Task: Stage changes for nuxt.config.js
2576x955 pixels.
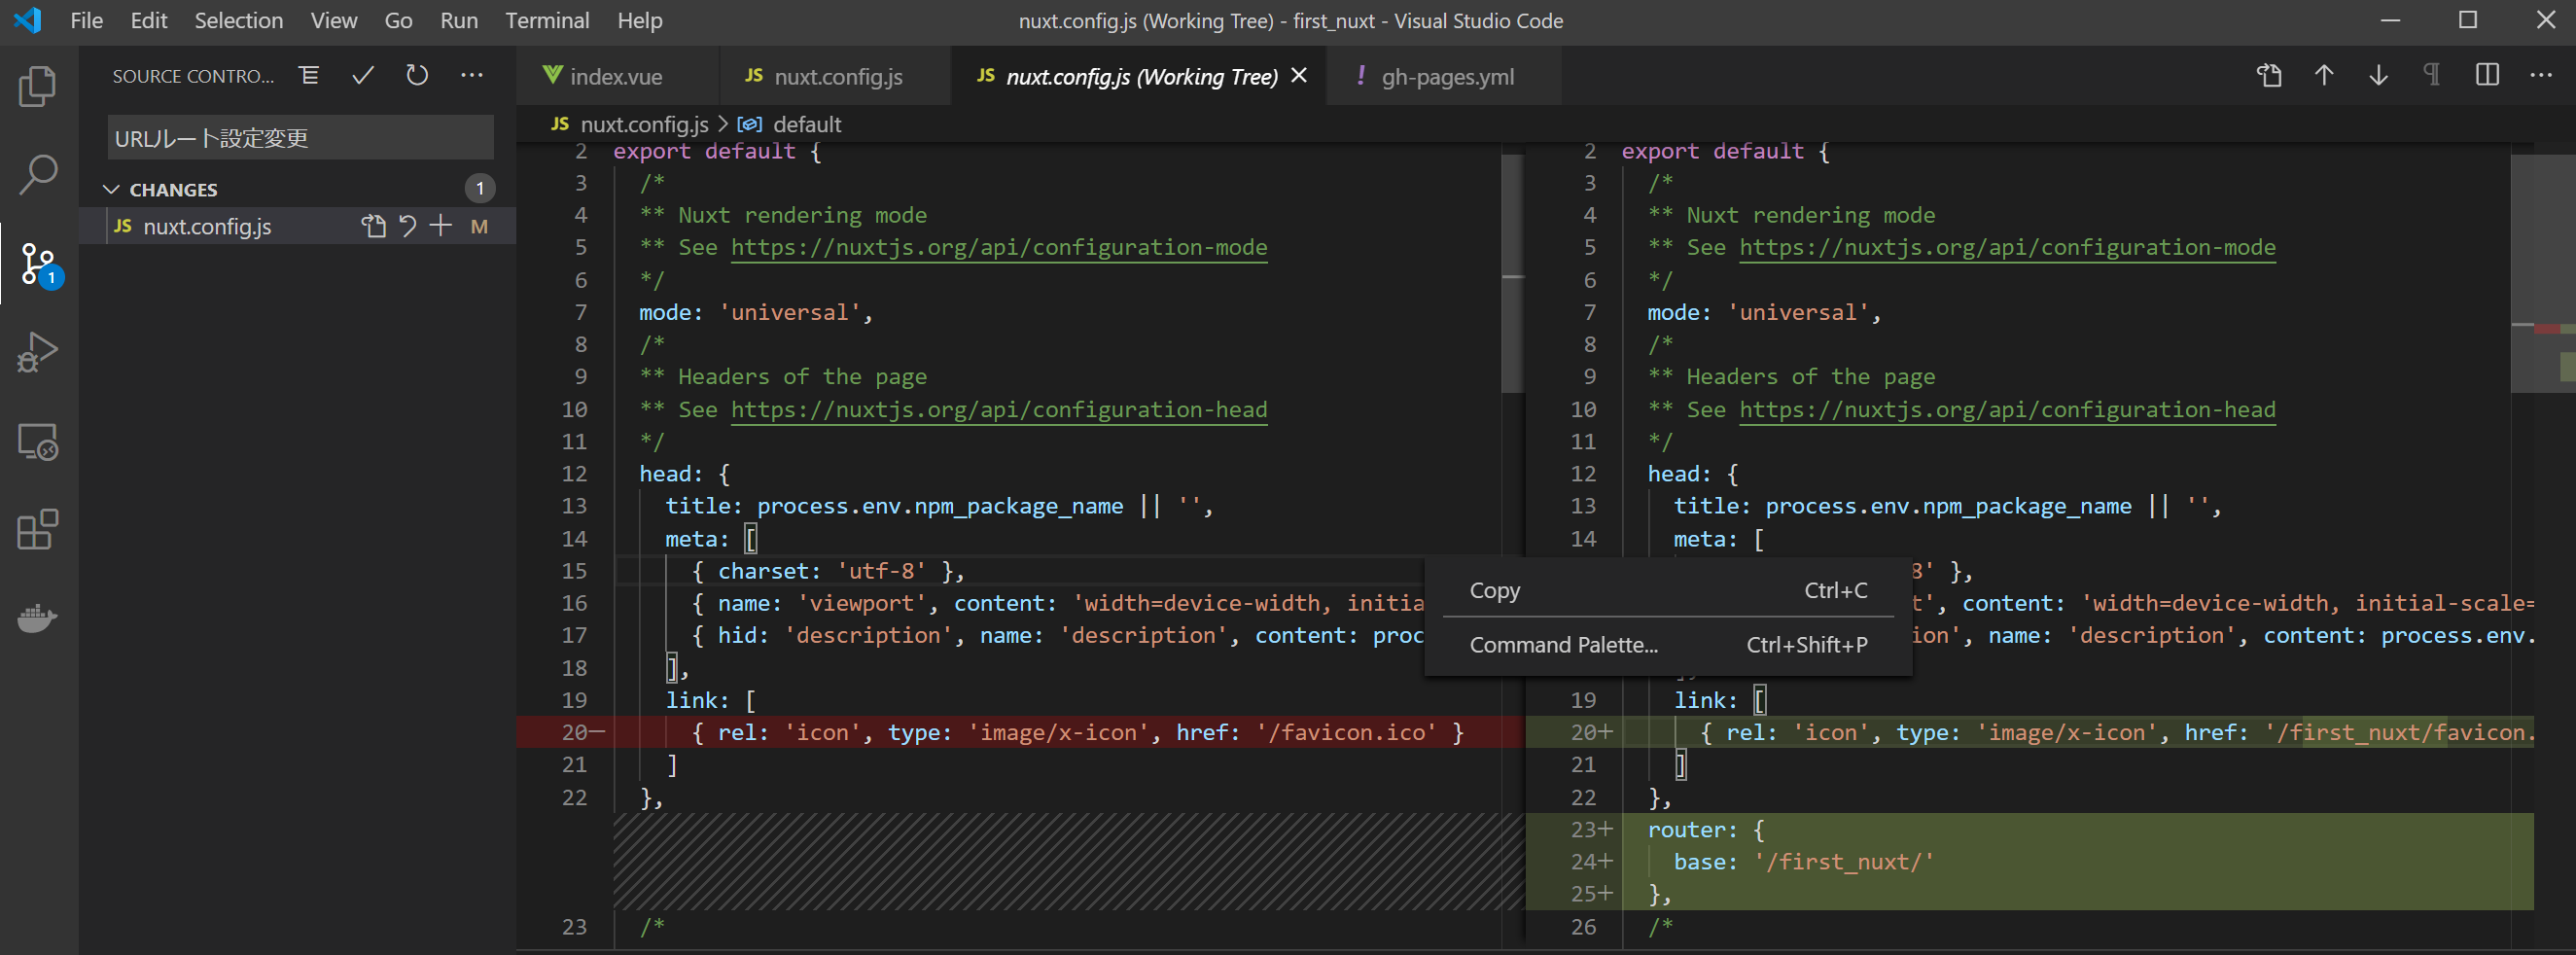Action: [x=441, y=226]
